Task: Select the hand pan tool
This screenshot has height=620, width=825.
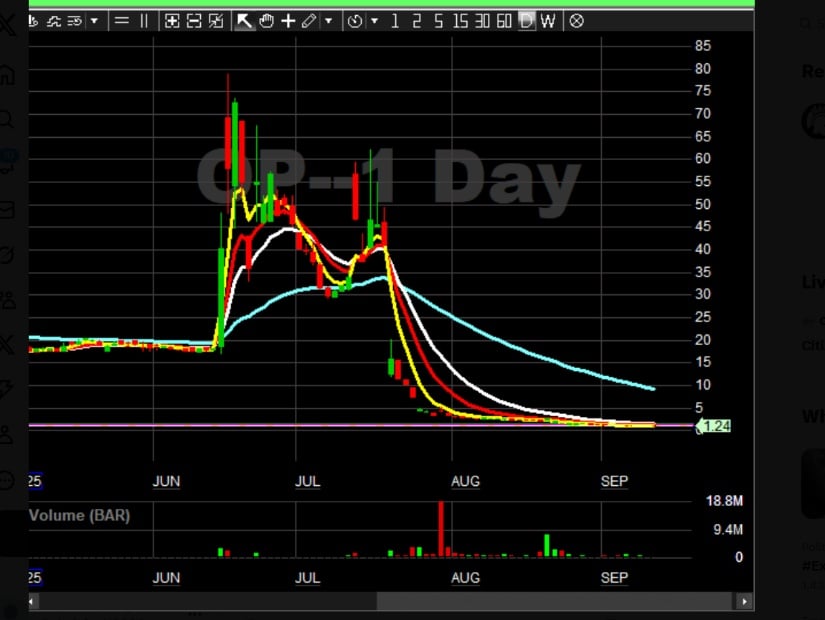Action: [x=267, y=21]
